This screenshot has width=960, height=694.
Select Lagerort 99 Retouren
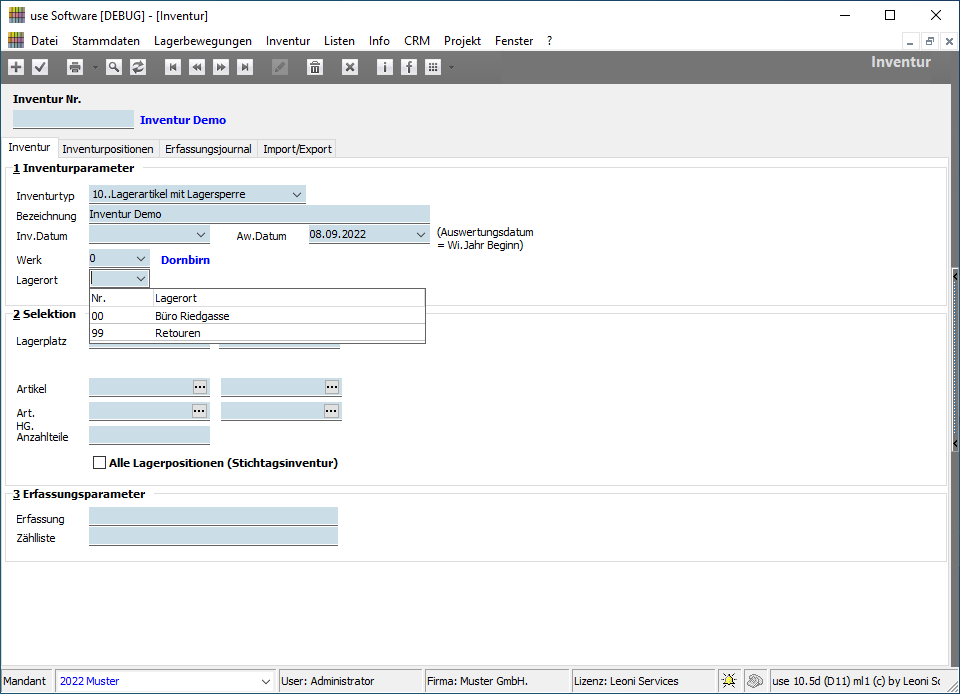point(257,333)
